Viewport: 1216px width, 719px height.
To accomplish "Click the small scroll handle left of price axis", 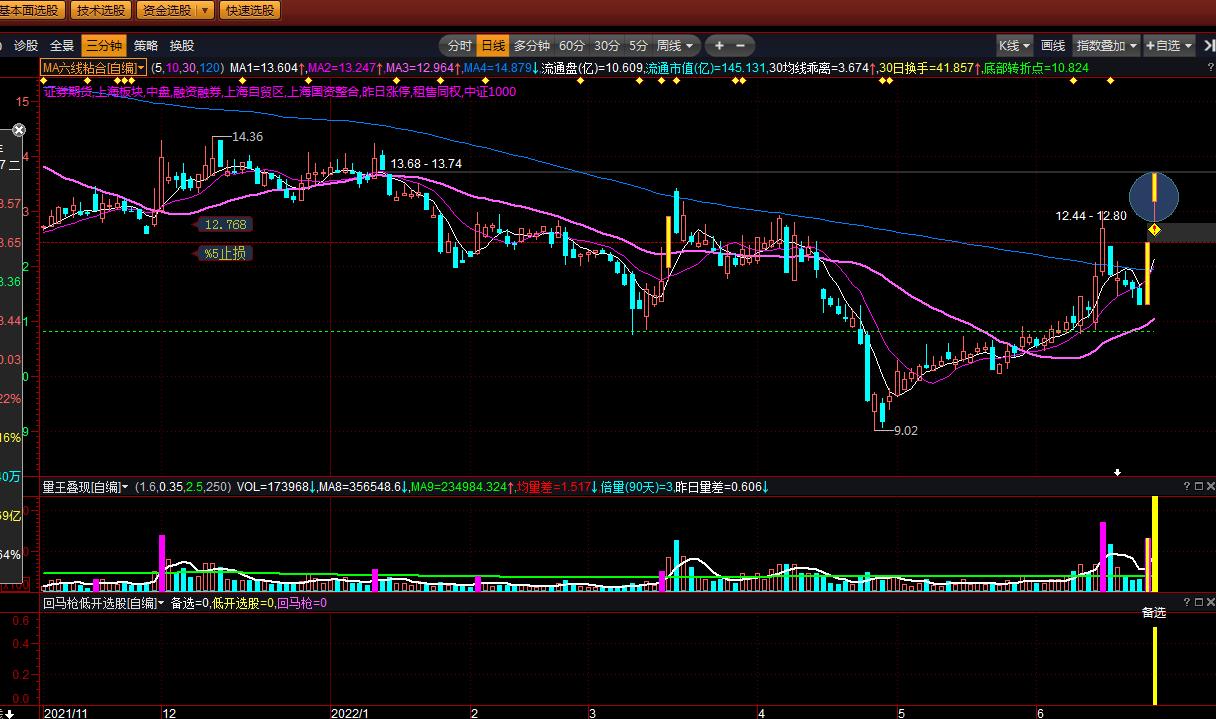I will (17, 131).
